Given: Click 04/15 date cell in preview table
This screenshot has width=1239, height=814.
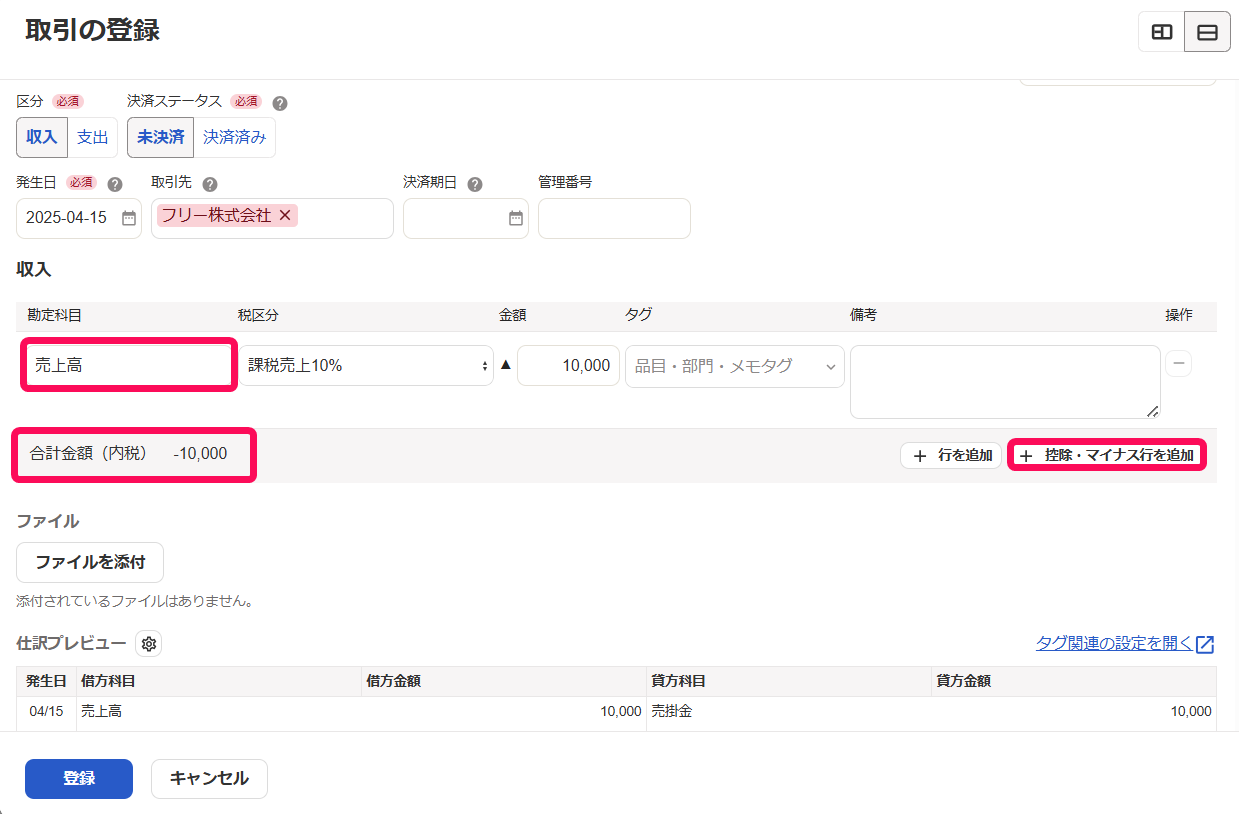Looking at the screenshot, I should pos(46,711).
